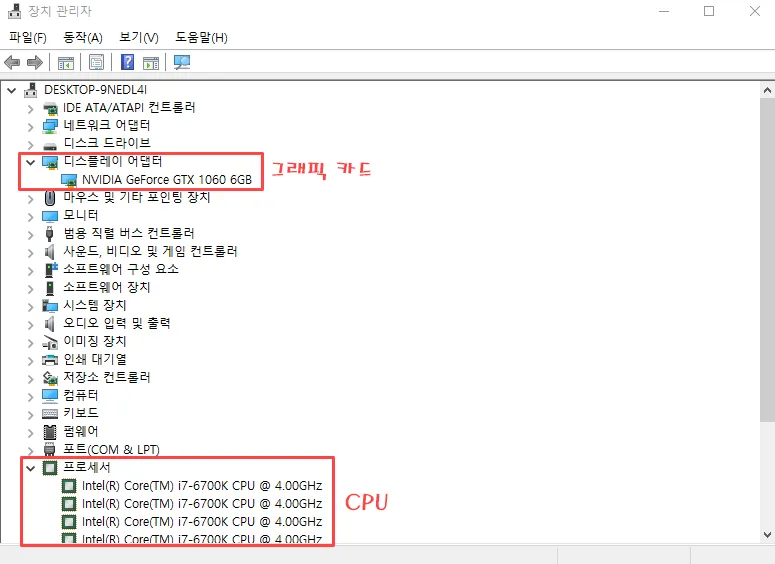The height and width of the screenshot is (564, 775).
Task: Open the 보기(V) menu
Action: (139, 38)
